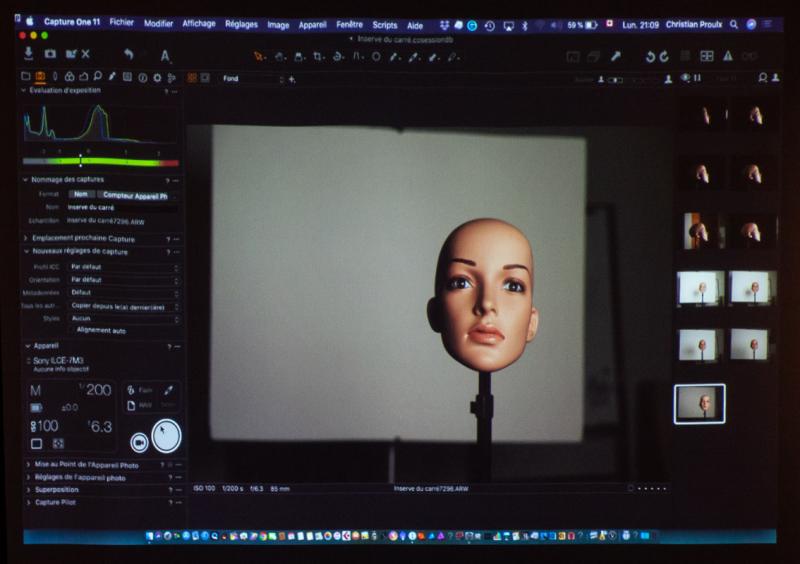Select the Crop tool in cursor toolbar
Screen dimensions: 800x564
[x=318, y=57]
